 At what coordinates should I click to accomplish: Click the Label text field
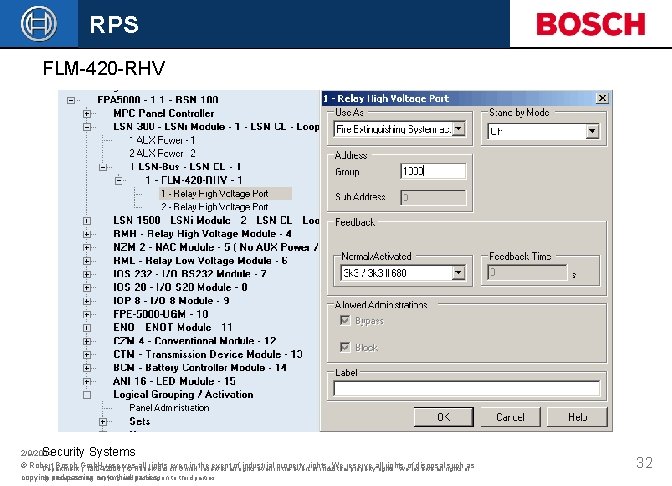[467, 388]
